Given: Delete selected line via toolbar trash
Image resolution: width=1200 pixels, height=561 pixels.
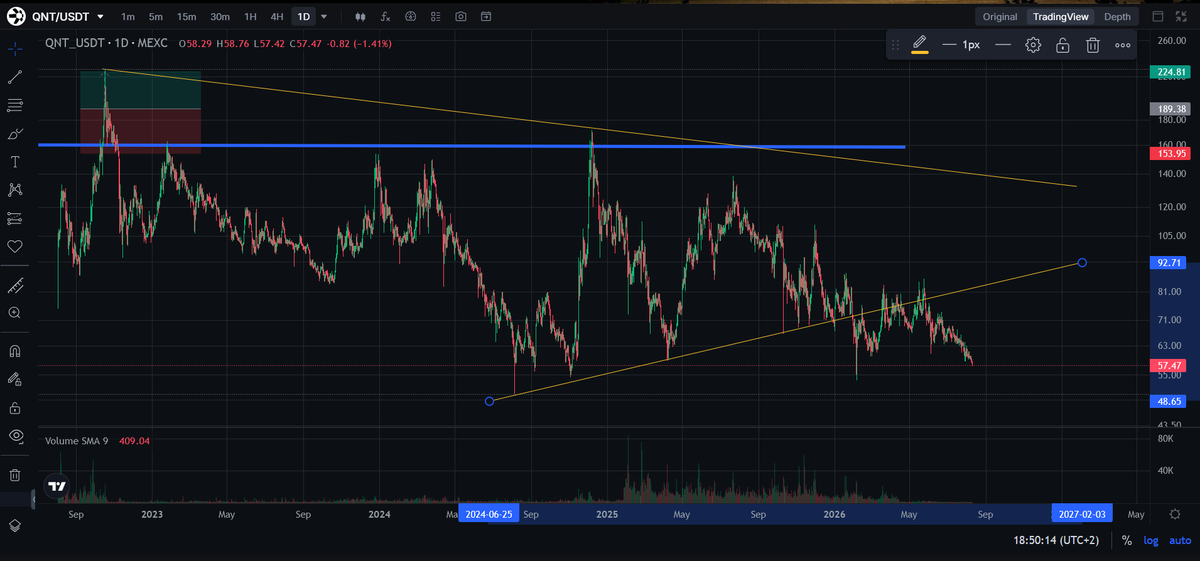Looking at the screenshot, I should pyautogui.click(x=1093, y=45).
